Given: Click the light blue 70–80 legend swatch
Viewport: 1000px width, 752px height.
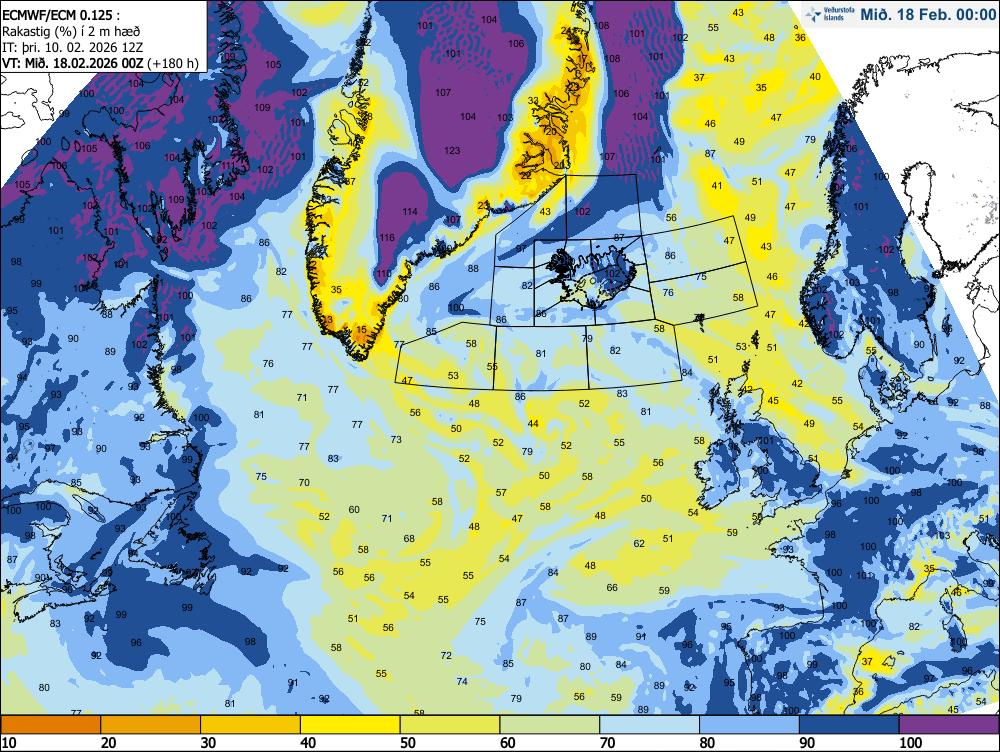Looking at the screenshot, I should click(650, 725).
